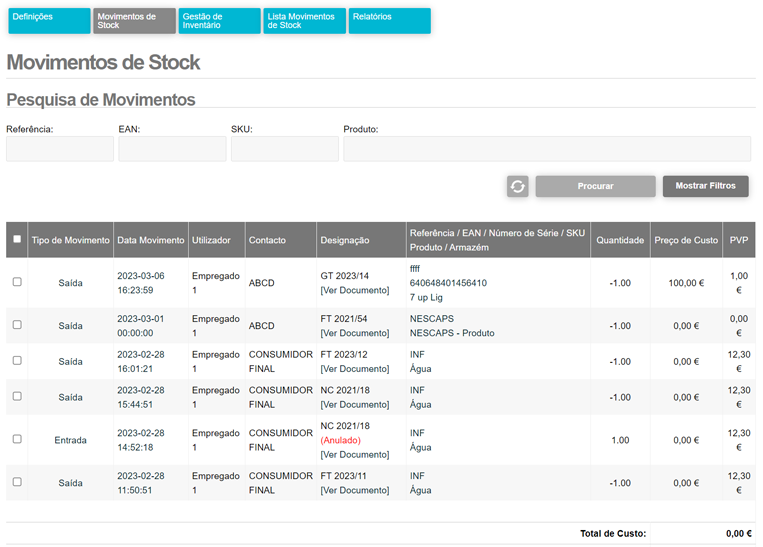Click the date 2023-03-06 16:23:59
Screen dimensions: 763x547
point(141,283)
